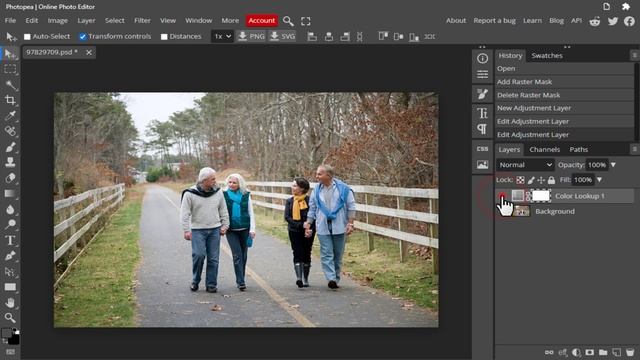
Task: Open the 1x export scale dropdown
Action: 222,37
